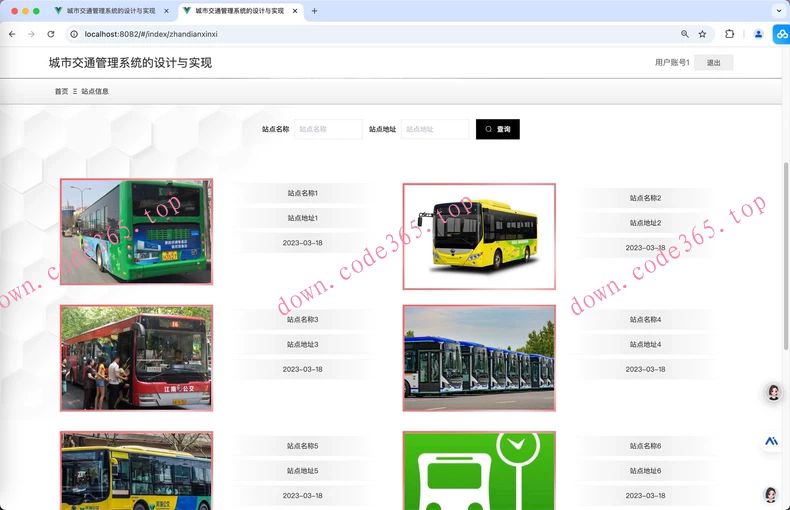Click 用户账号1 user label

(x=672, y=62)
